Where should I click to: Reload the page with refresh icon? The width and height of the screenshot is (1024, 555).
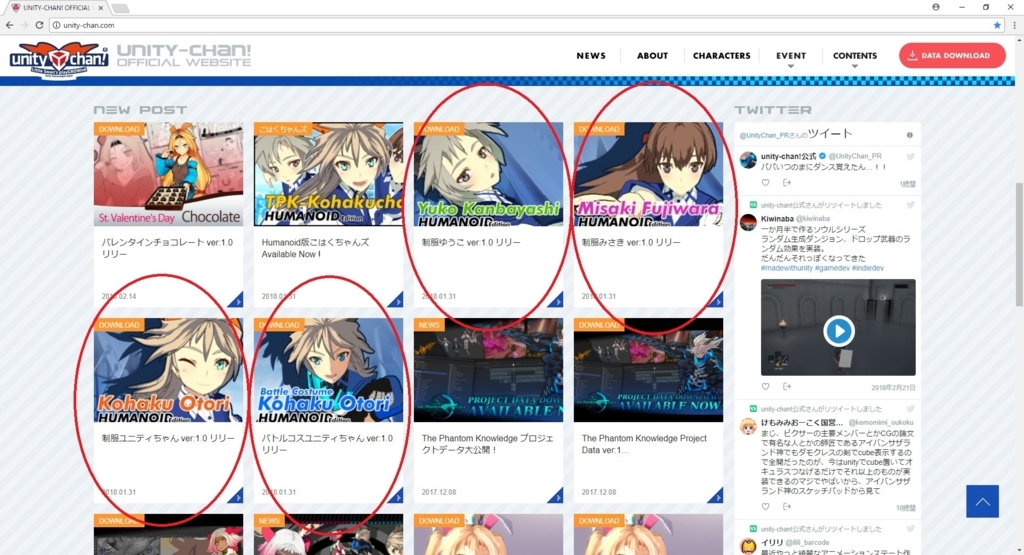click(x=39, y=25)
